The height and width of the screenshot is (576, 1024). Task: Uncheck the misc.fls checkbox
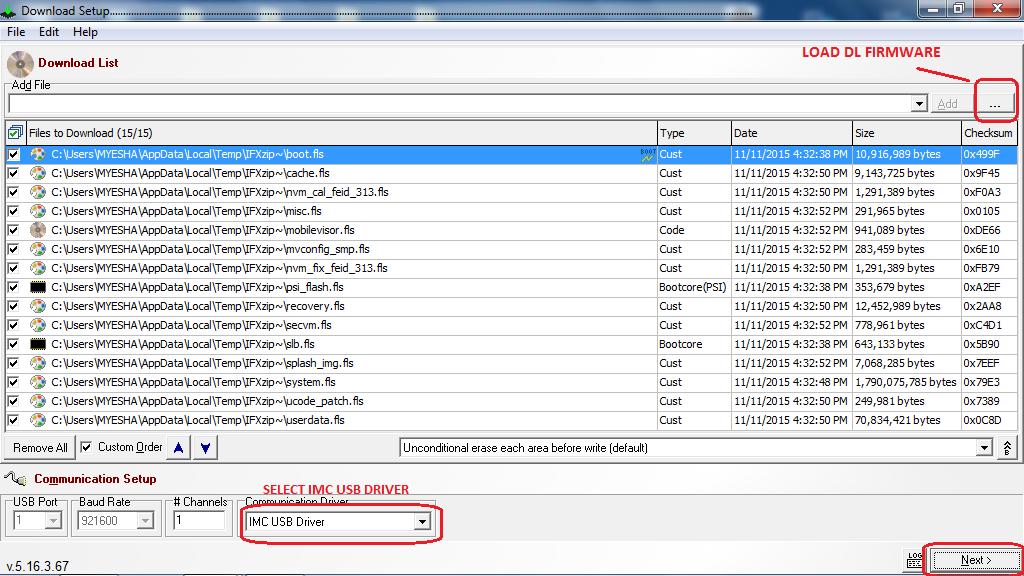[13, 211]
